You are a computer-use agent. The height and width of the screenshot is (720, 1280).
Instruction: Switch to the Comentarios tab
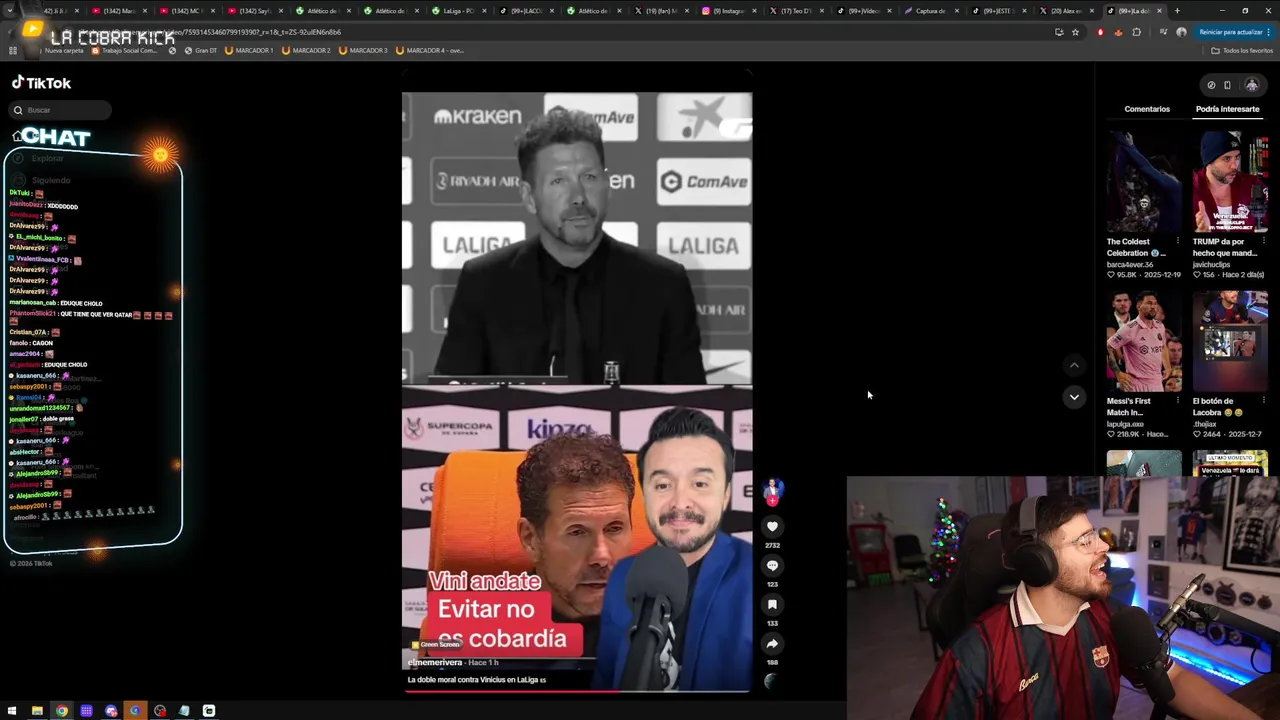click(x=1147, y=109)
